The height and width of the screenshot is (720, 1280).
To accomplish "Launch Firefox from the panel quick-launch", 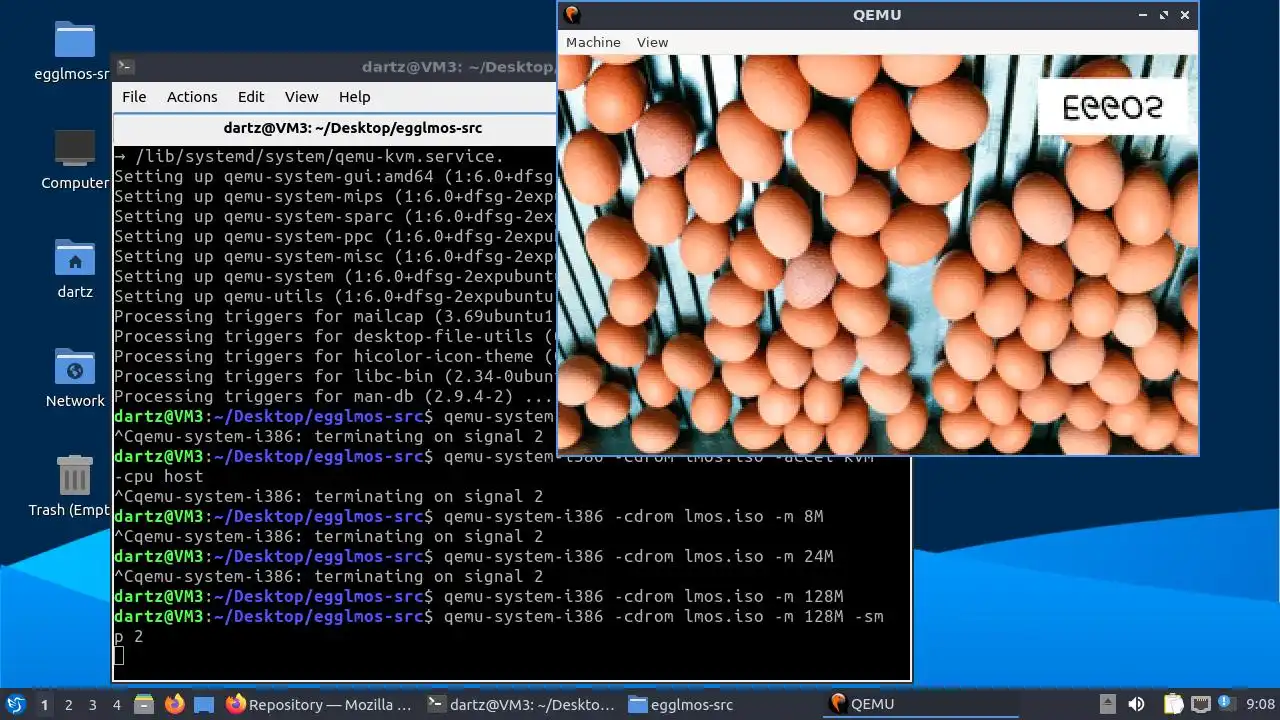I will [175, 704].
